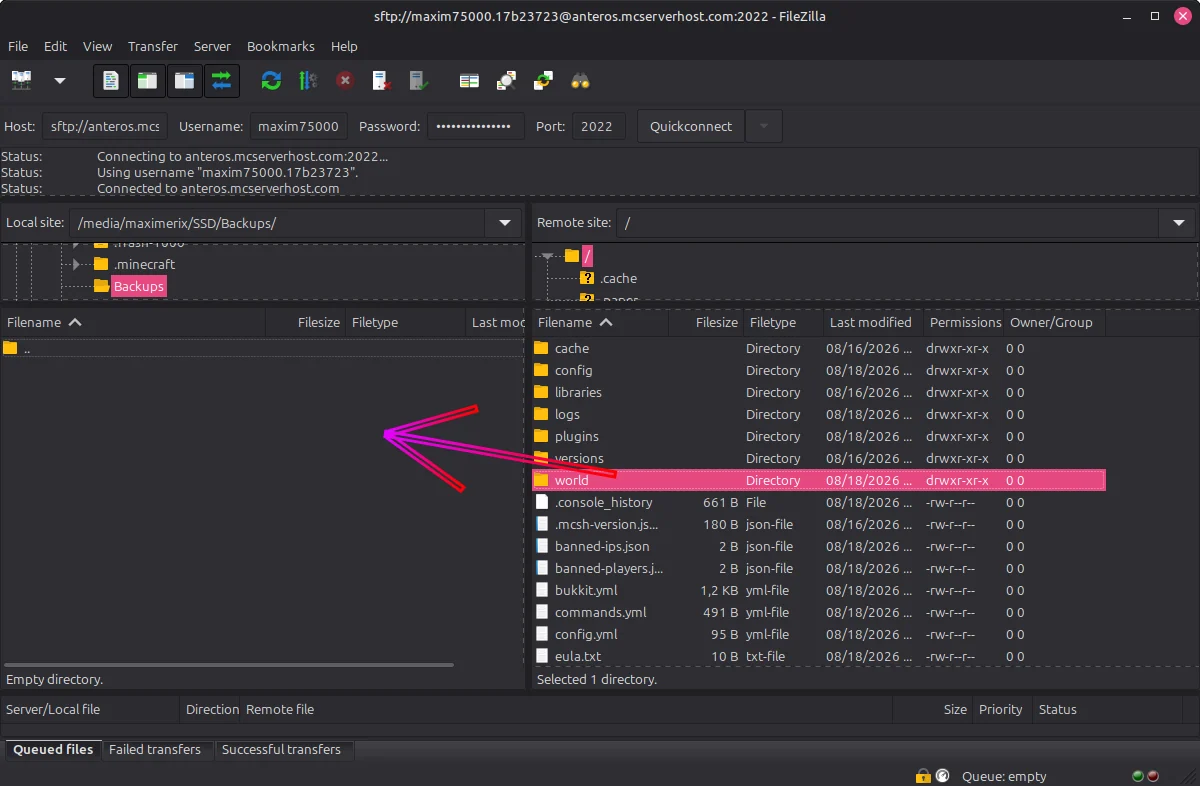Select config folder in remote list
This screenshot has height=786, width=1200.
pos(574,370)
